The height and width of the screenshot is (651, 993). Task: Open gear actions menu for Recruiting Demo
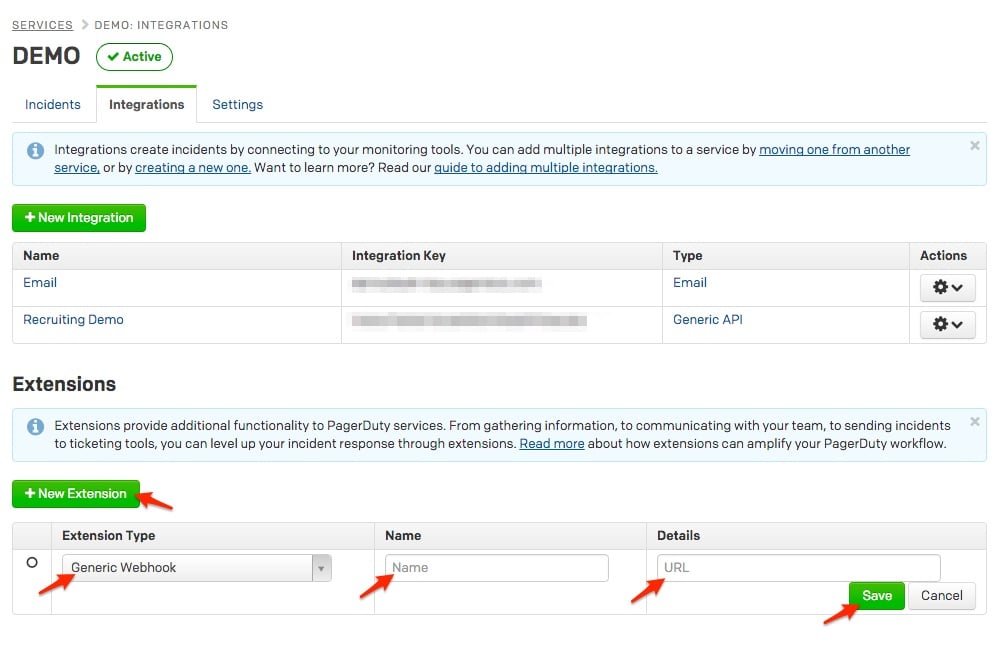947,324
